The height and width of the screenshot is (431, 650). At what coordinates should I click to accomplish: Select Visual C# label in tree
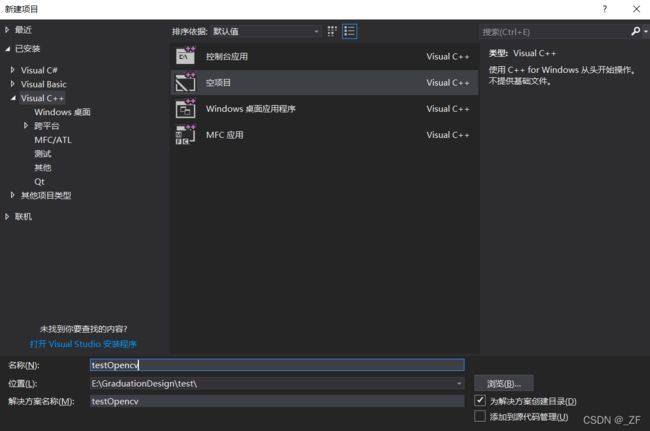(x=39, y=70)
